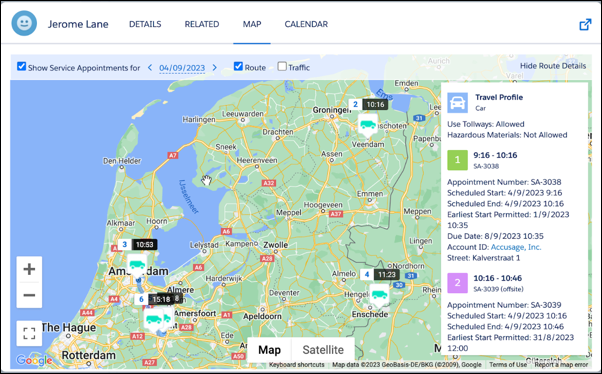Screen dimensions: 602x374
Task: Switch to Map view type
Action: tap(270, 350)
